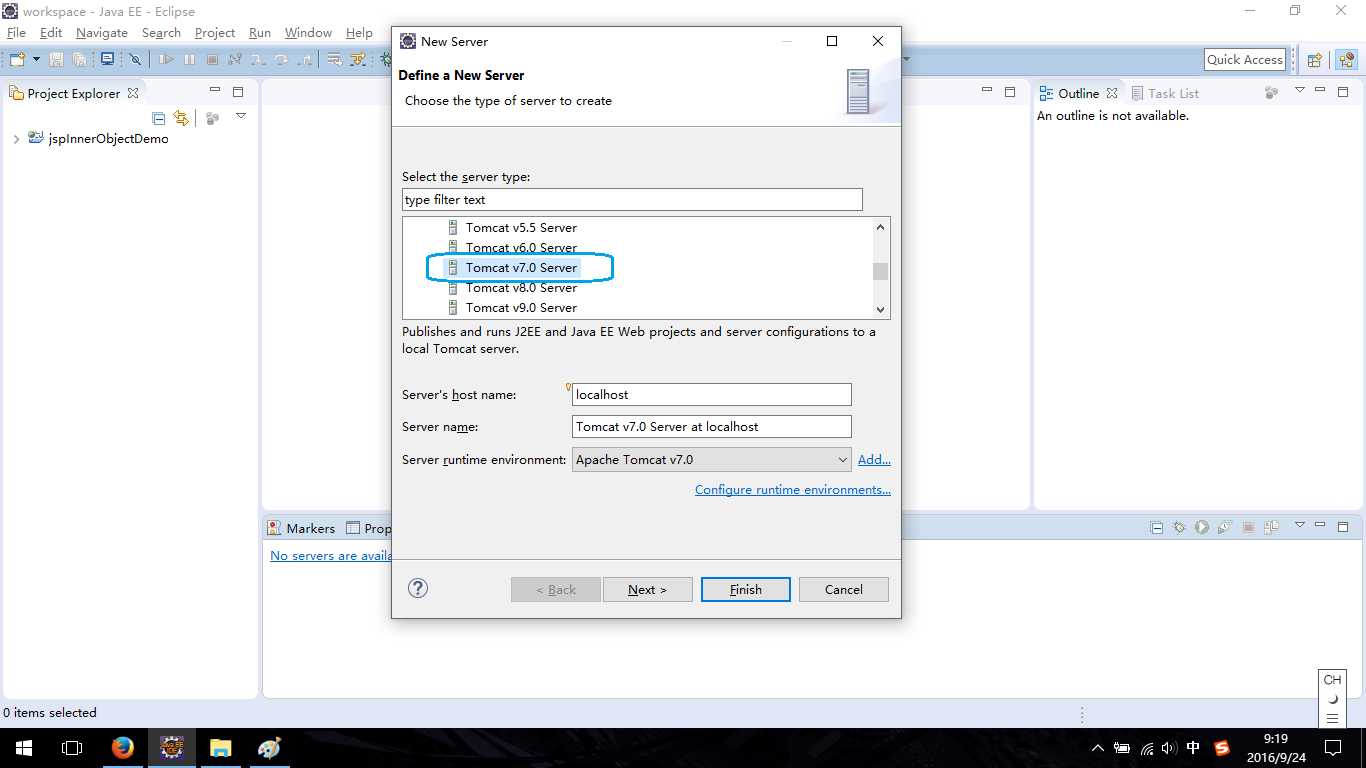Click the Disconnect debug icon
Screen dimensions: 1366x768
(x=234, y=60)
